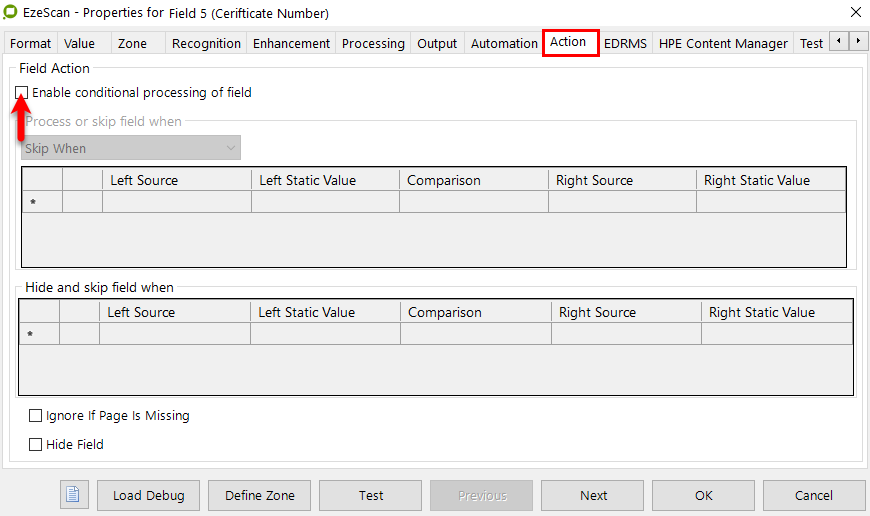This screenshot has height=516, width=870.
Task: Tick Ignore If Page Is Missing
Action: pyautogui.click(x=36, y=416)
